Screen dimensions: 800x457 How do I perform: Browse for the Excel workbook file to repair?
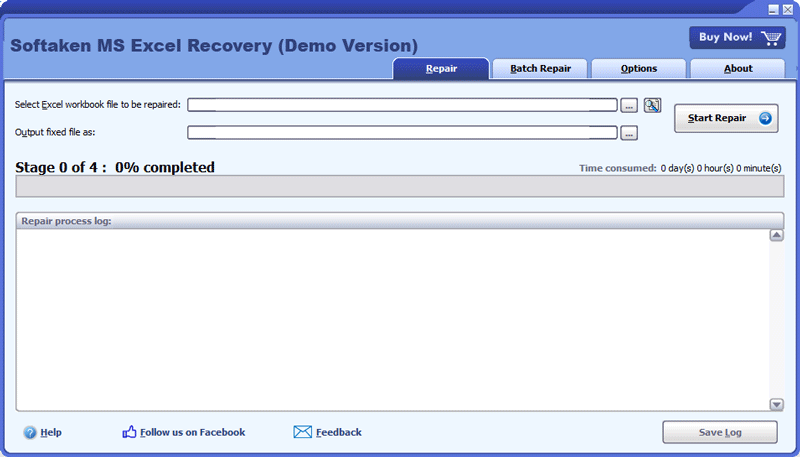click(x=629, y=106)
